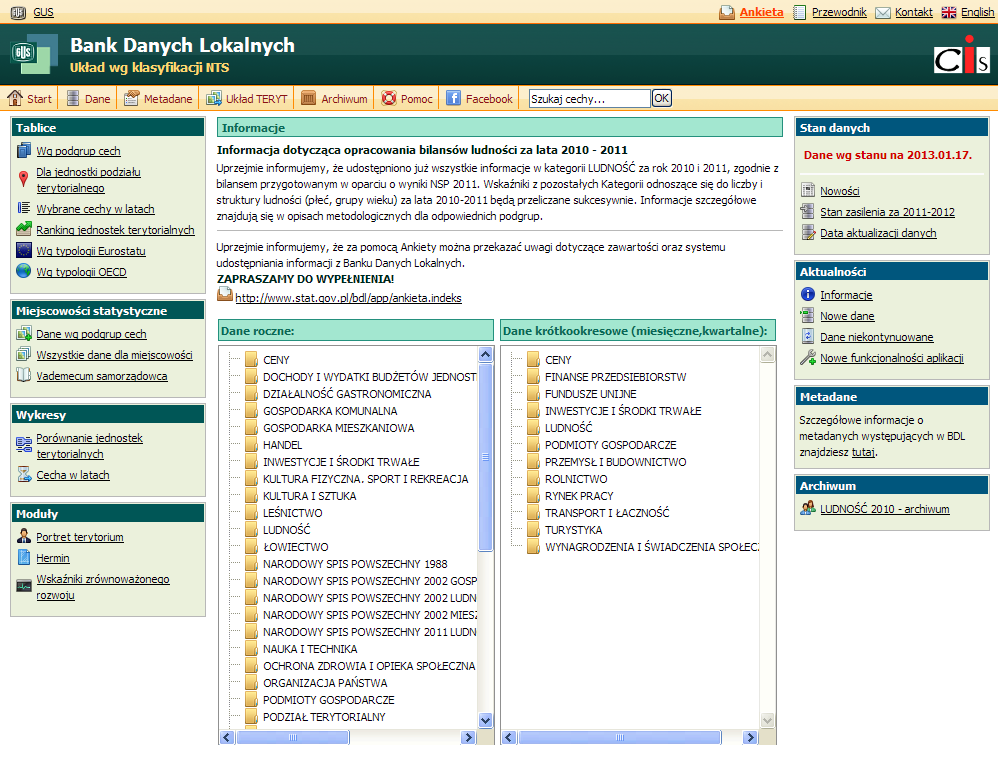Image resolution: width=998 pixels, height=757 pixels.
Task: Click the Pomoc lifebuoy icon
Action: tap(389, 98)
